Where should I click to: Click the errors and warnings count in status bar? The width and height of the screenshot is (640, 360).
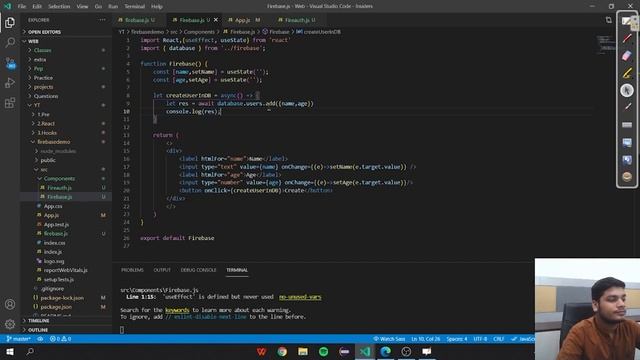coord(60,339)
